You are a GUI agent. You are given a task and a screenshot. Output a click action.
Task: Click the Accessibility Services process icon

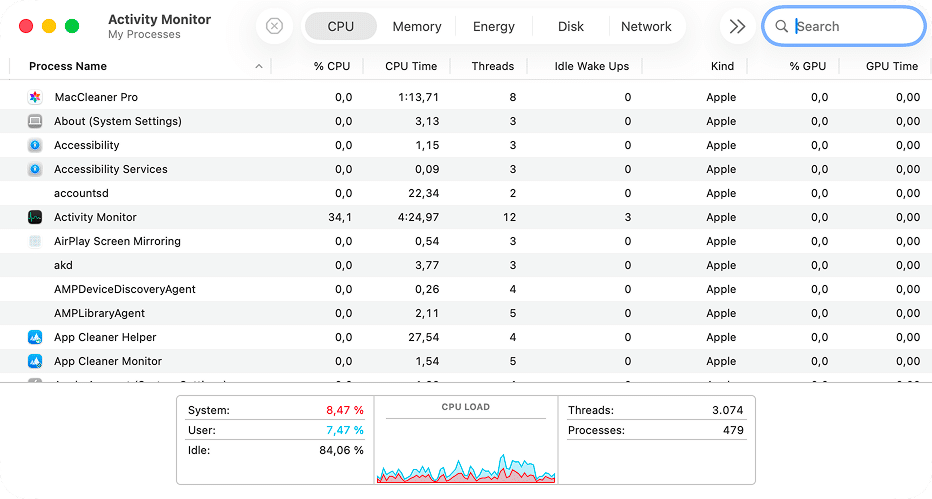pos(35,169)
